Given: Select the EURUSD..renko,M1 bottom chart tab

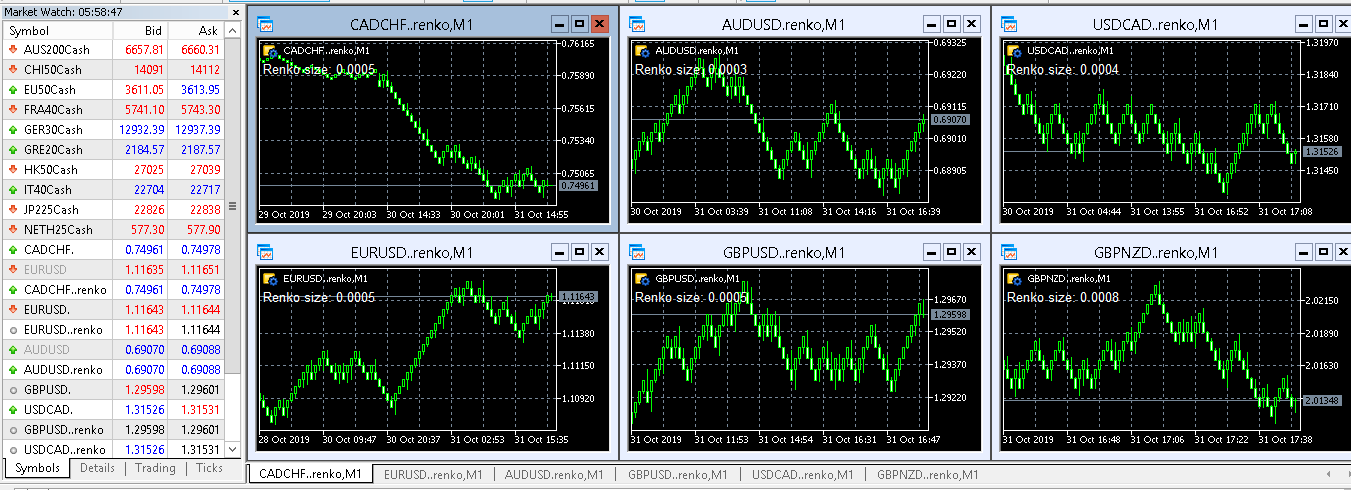Looking at the screenshot, I should (x=433, y=474).
